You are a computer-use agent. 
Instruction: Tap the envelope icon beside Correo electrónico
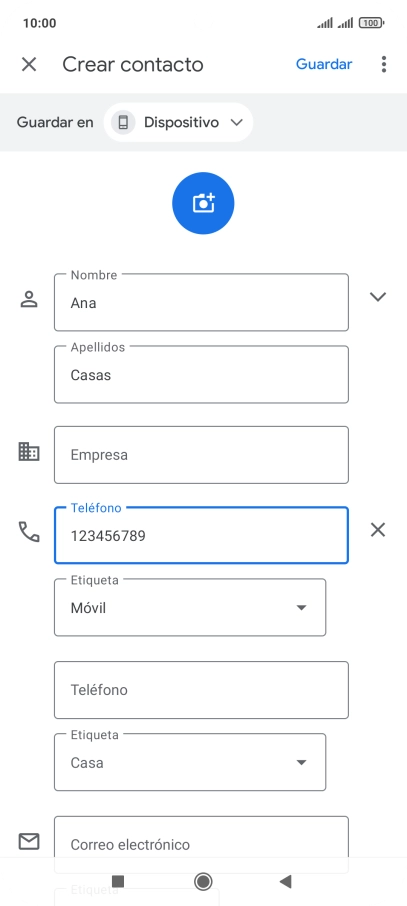coord(29,842)
